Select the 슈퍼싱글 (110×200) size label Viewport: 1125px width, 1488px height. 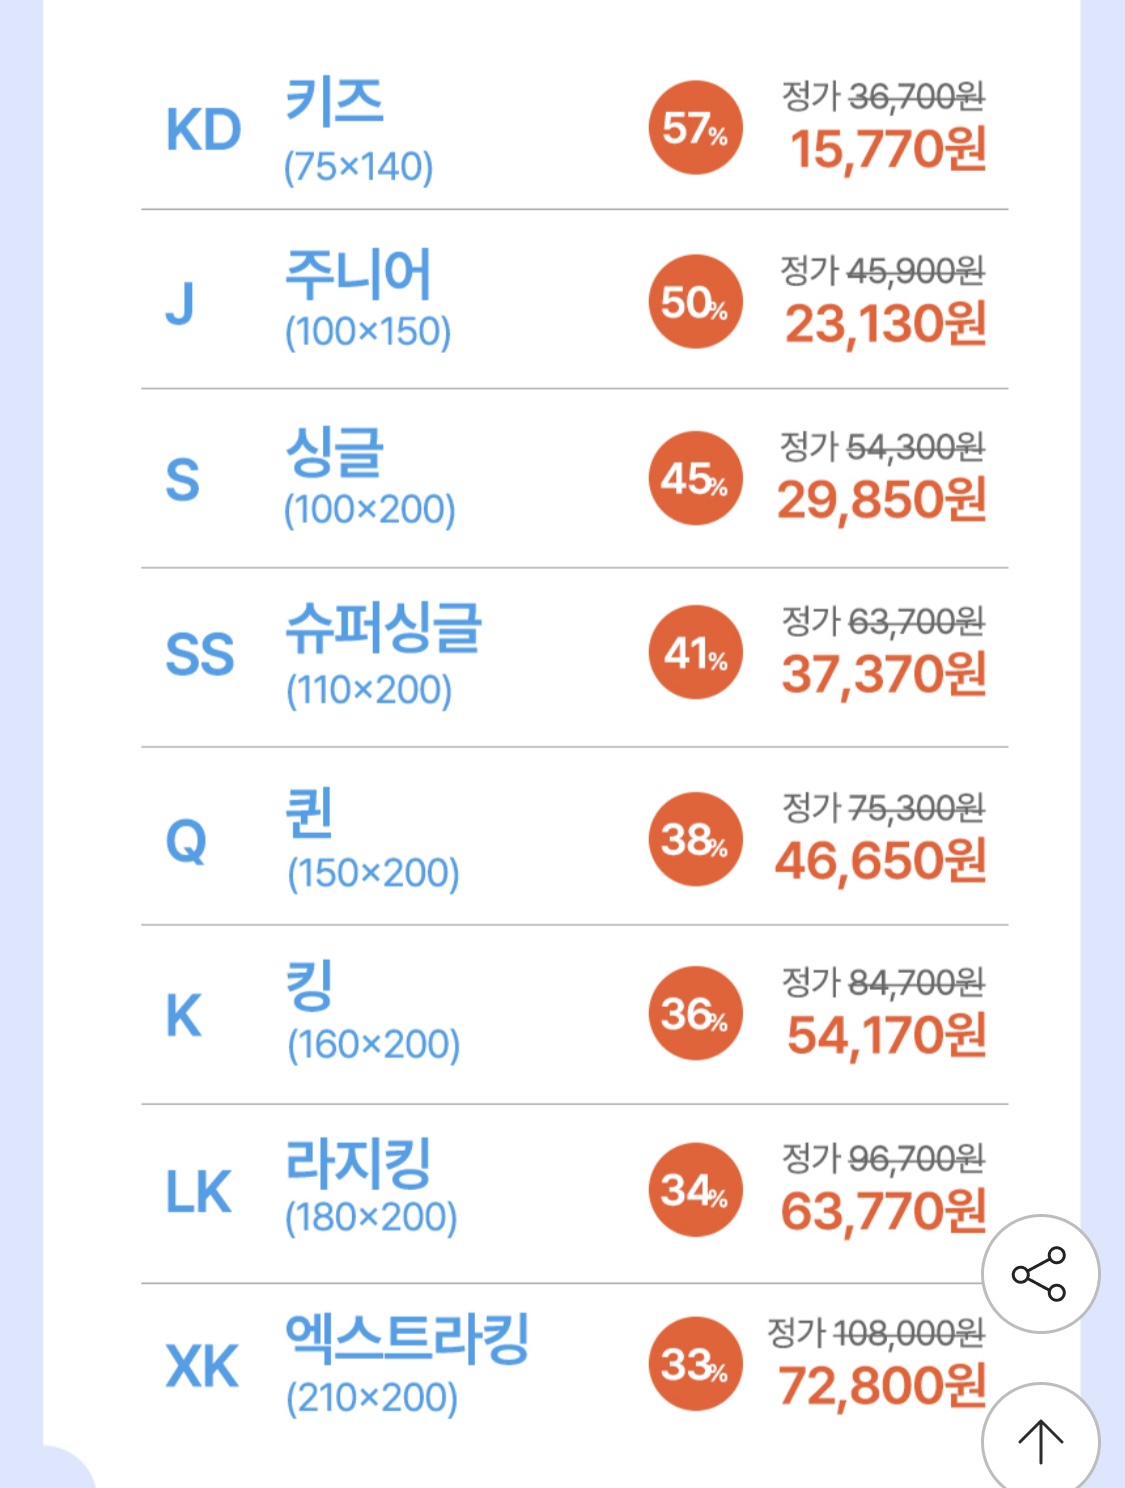click(x=383, y=656)
